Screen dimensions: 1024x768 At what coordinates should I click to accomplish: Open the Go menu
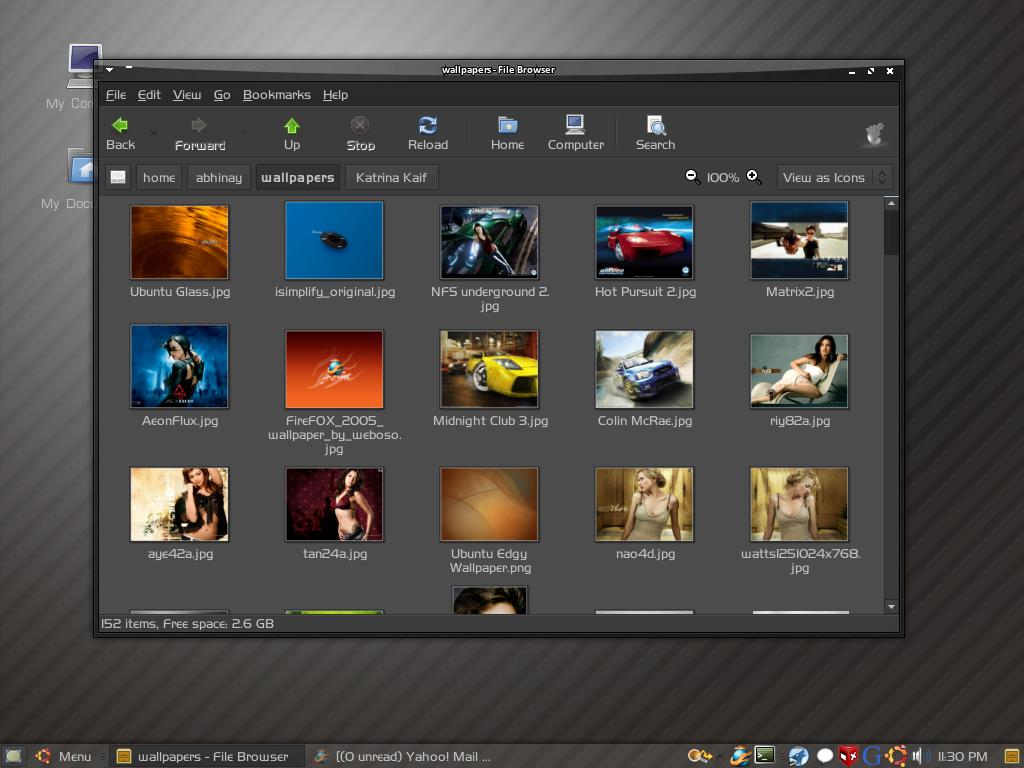coord(222,95)
